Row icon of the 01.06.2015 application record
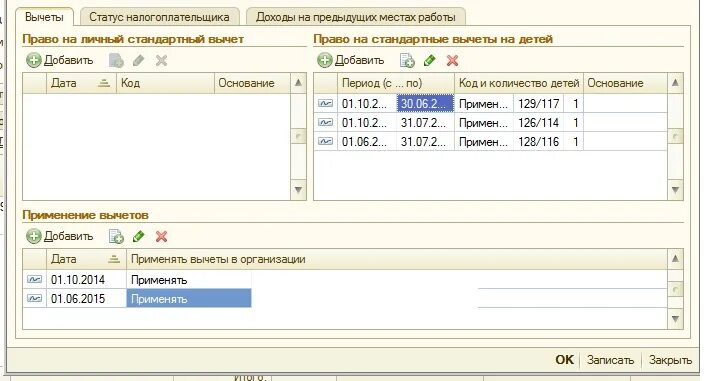Image resolution: width=704 pixels, height=381 pixels. pos(35,298)
